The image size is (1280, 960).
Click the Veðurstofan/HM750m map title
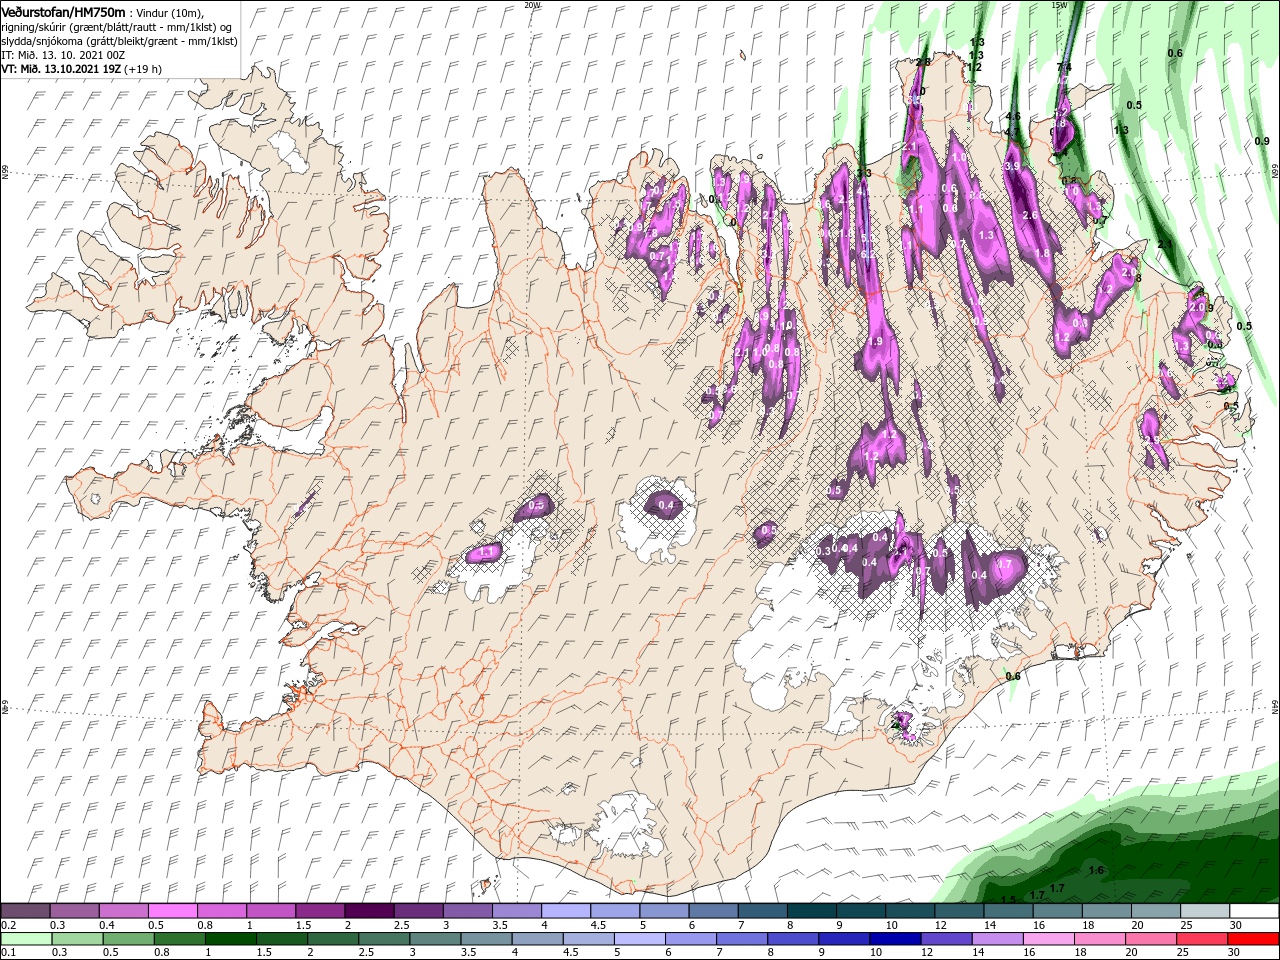[64, 12]
